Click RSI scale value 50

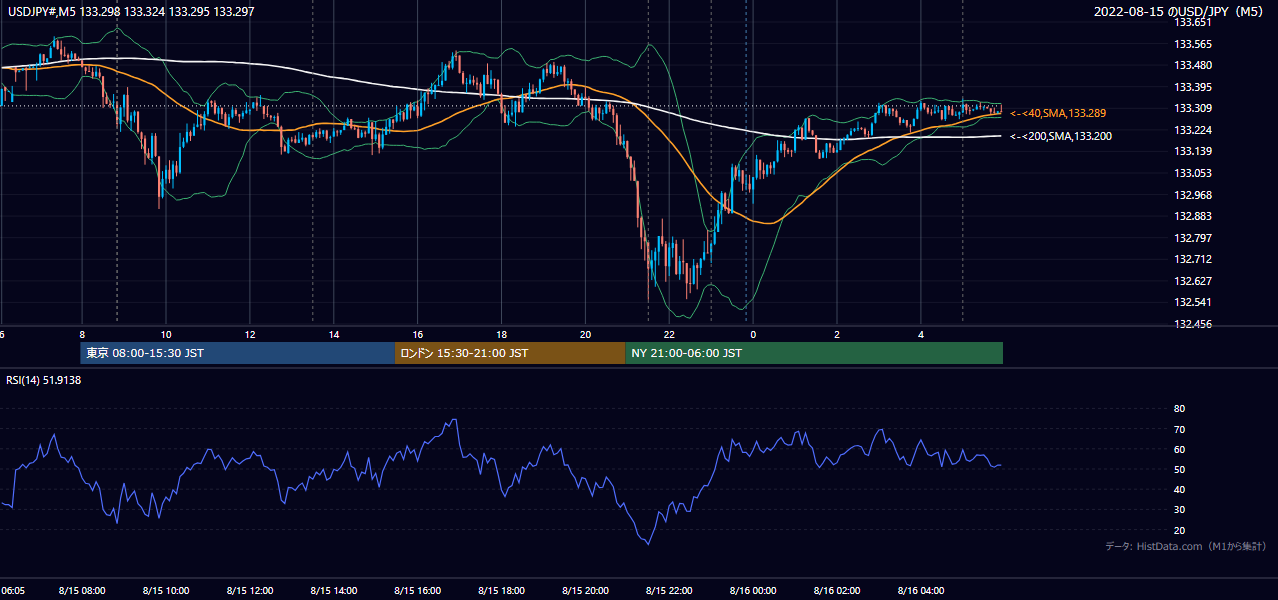(x=1179, y=469)
